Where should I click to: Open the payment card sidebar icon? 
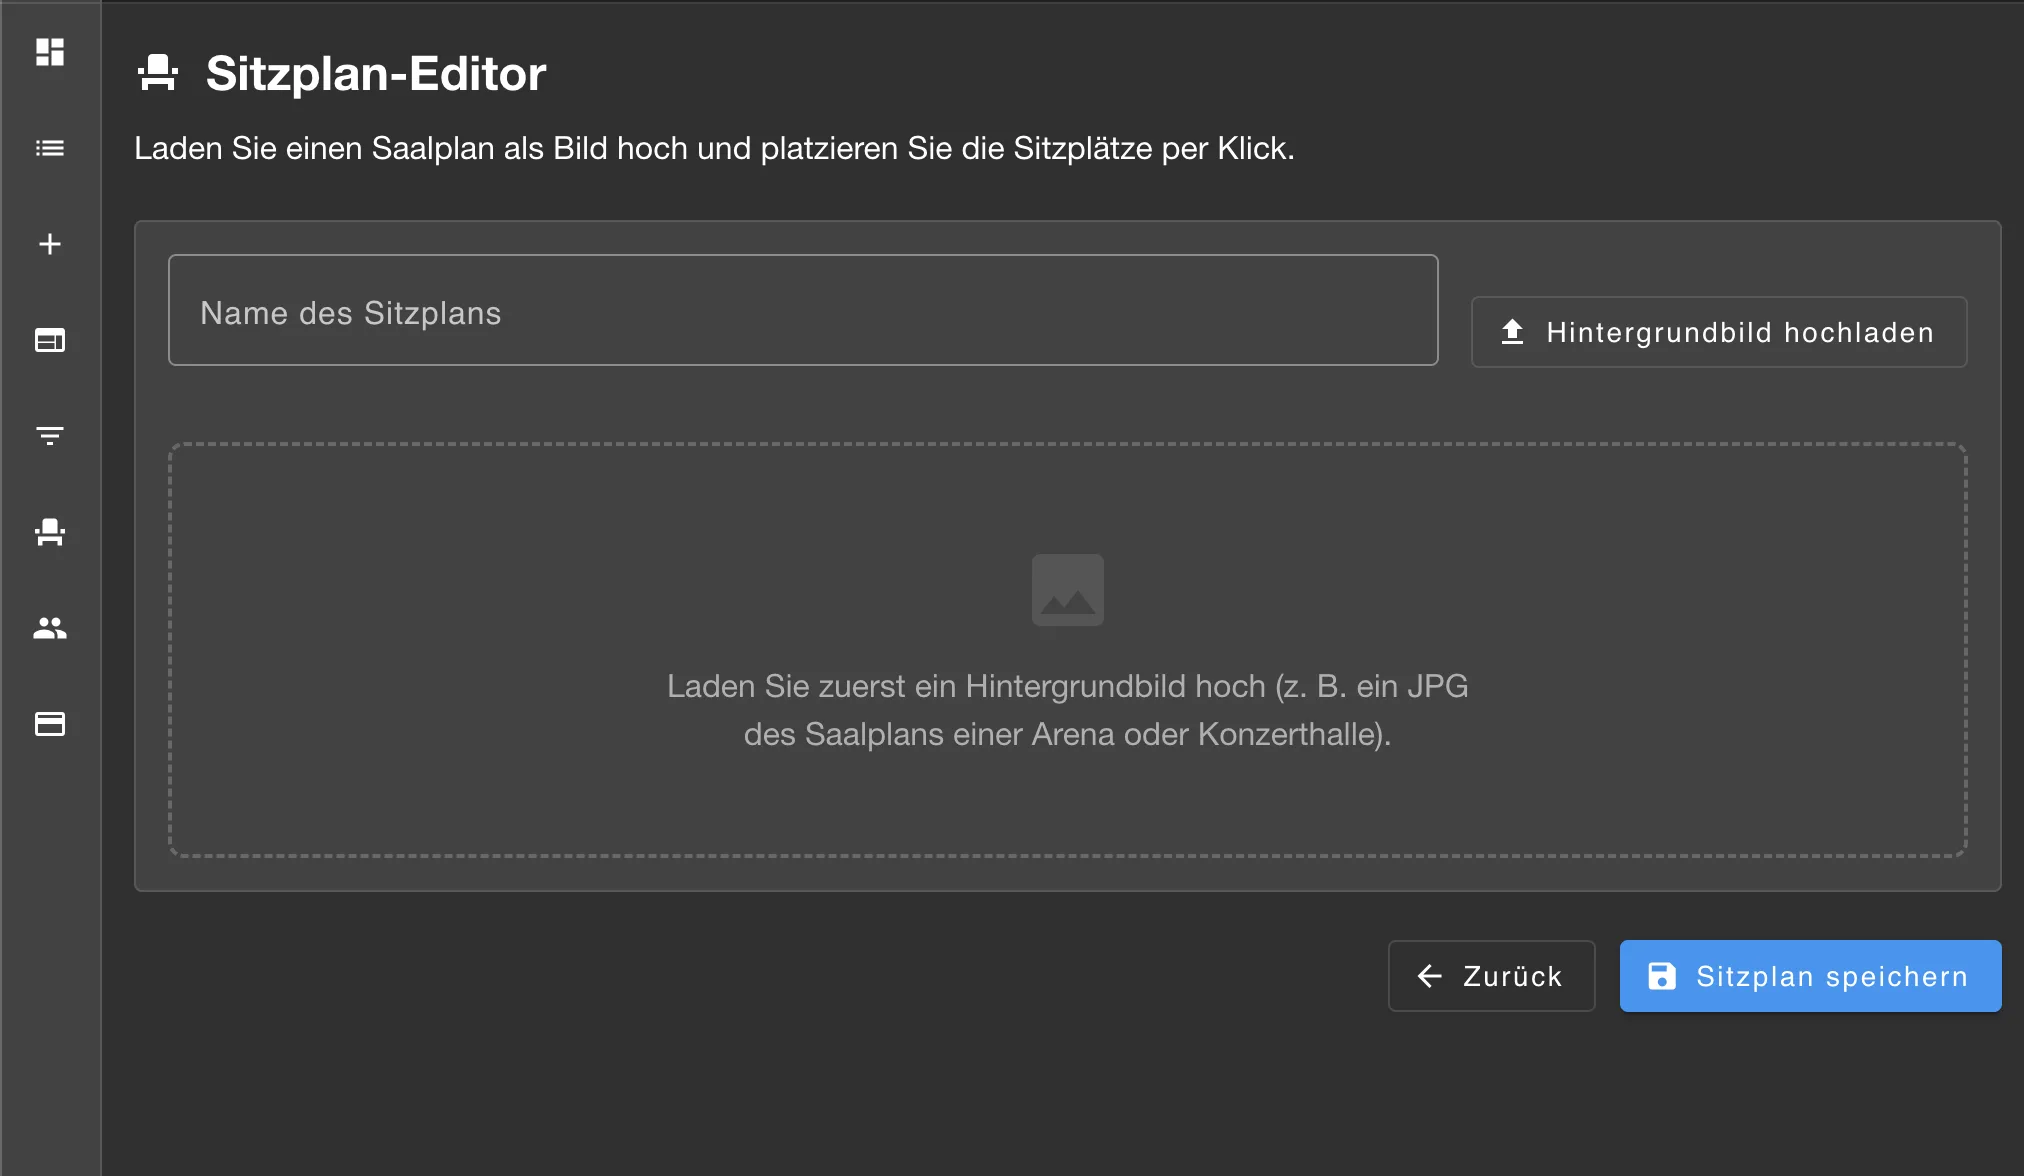coord(50,724)
